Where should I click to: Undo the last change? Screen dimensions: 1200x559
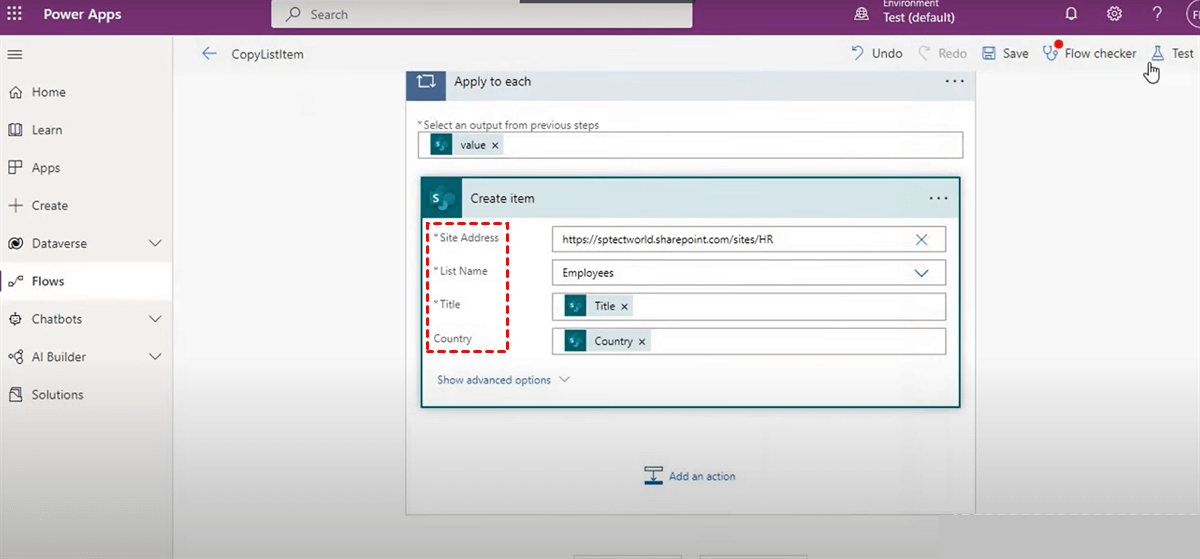(x=877, y=54)
